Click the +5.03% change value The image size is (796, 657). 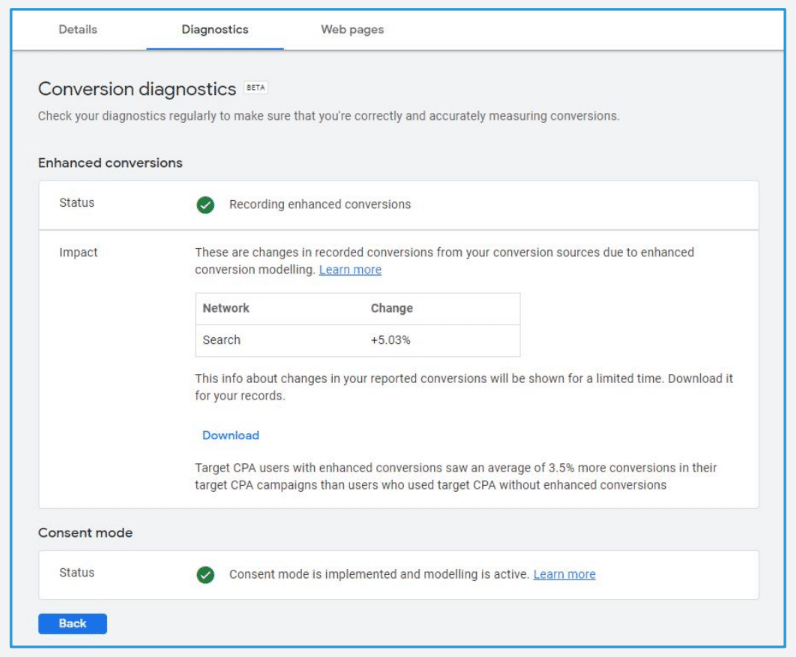390,340
